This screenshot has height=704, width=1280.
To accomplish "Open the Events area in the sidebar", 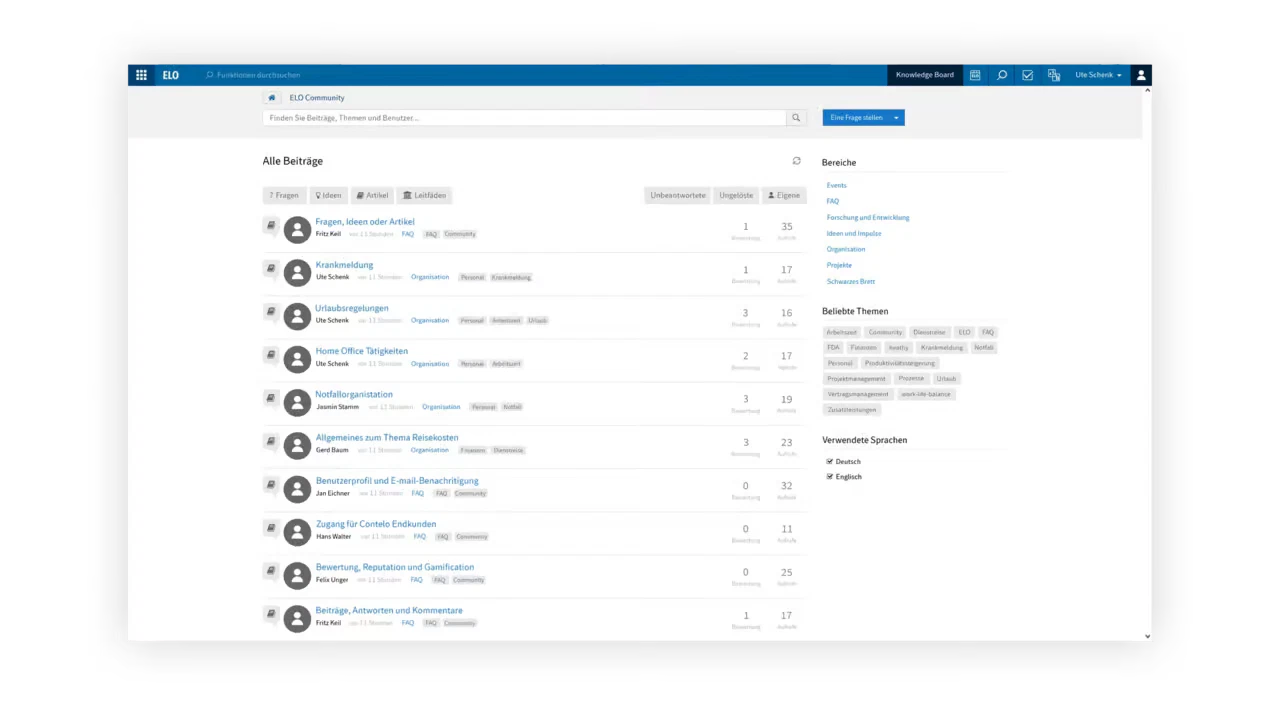I will click(836, 185).
